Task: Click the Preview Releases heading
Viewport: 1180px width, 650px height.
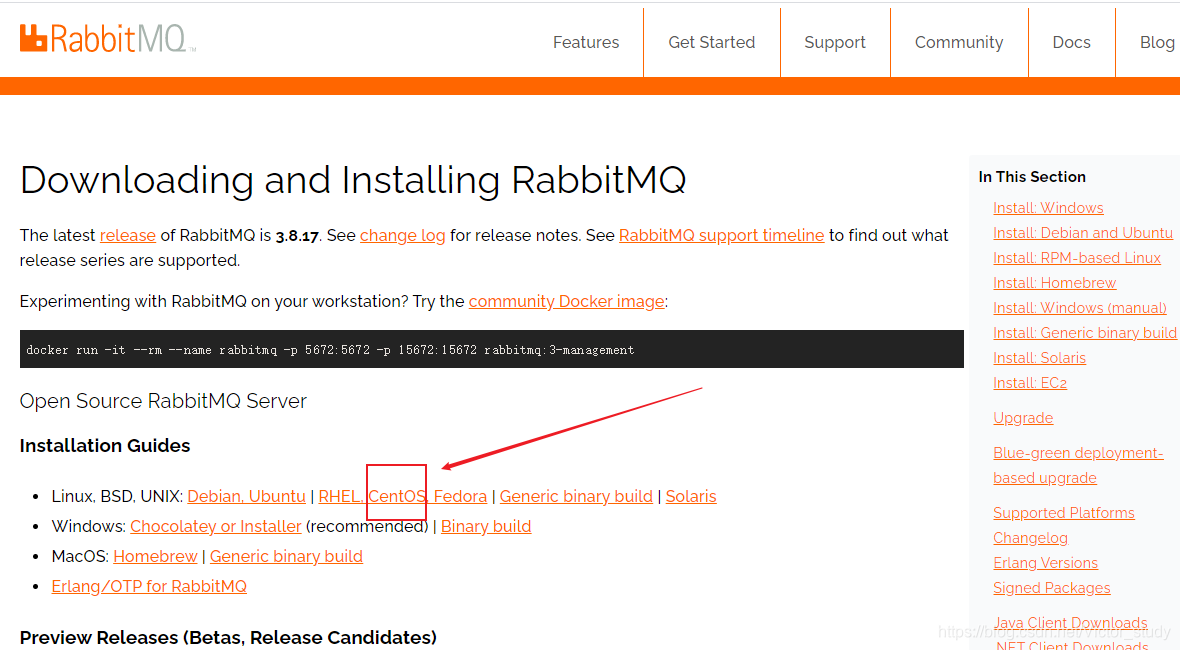Action: click(x=228, y=637)
